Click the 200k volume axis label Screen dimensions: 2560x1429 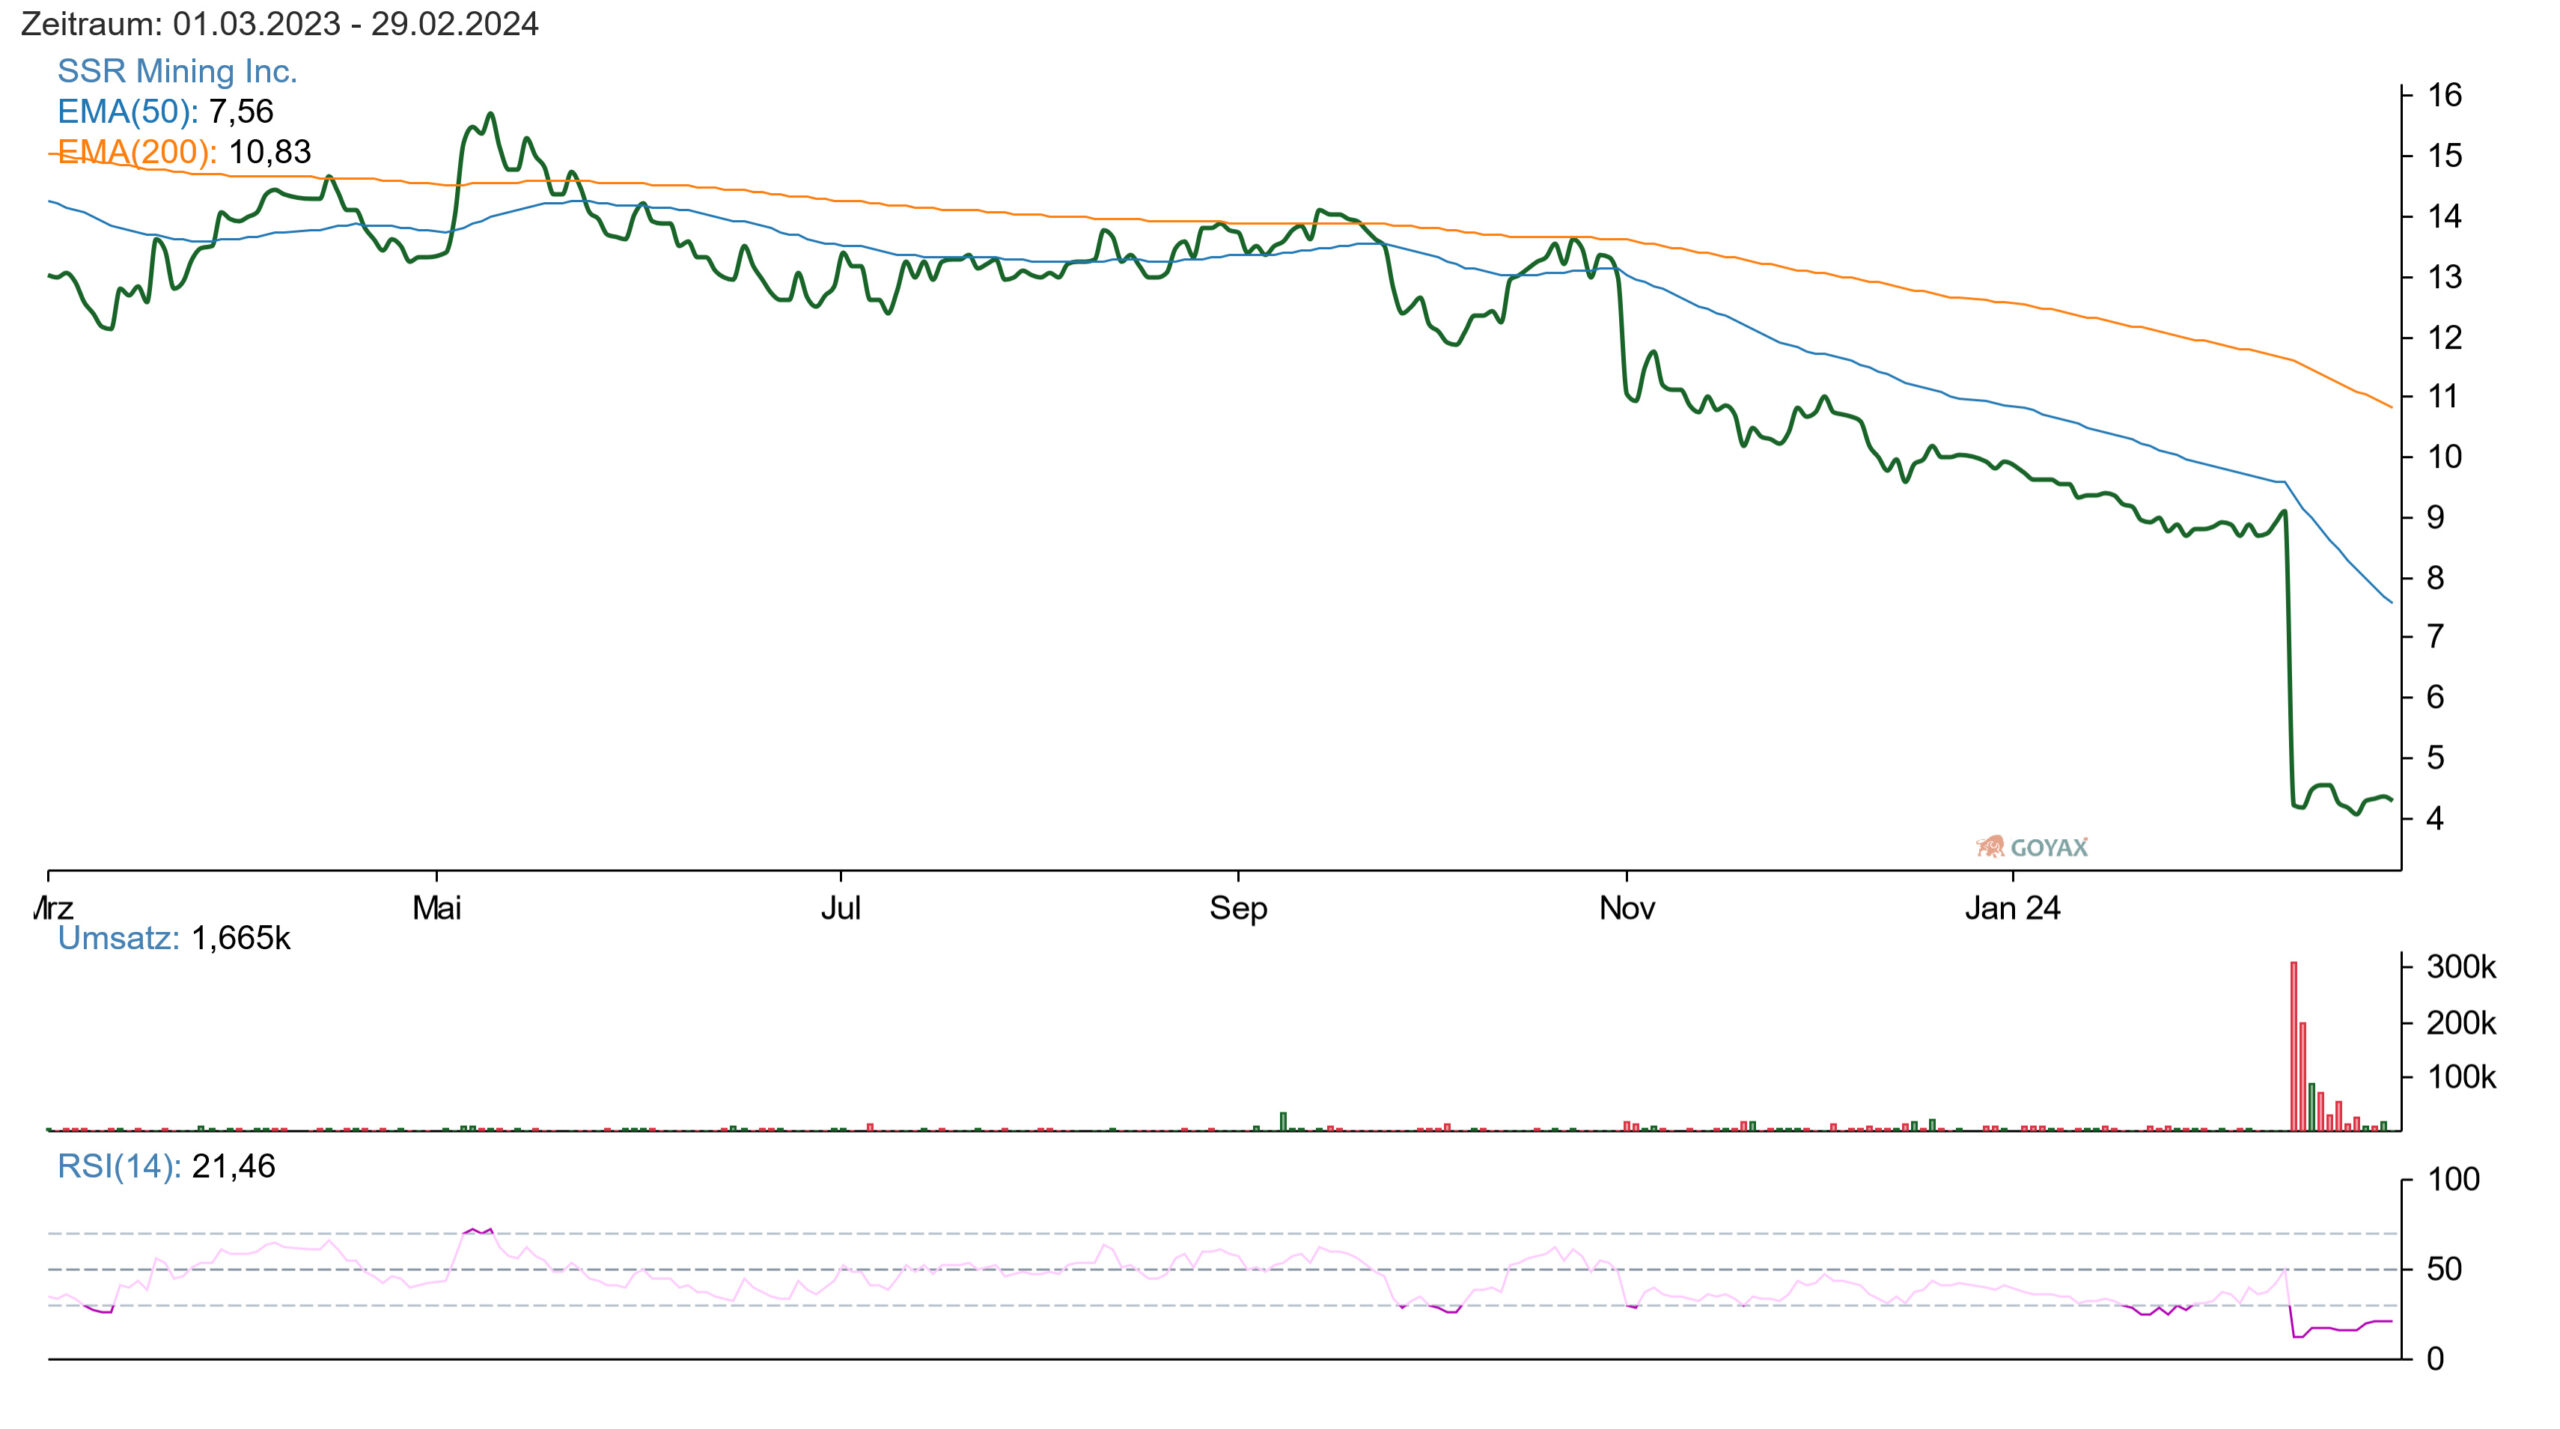click(x=2462, y=1023)
